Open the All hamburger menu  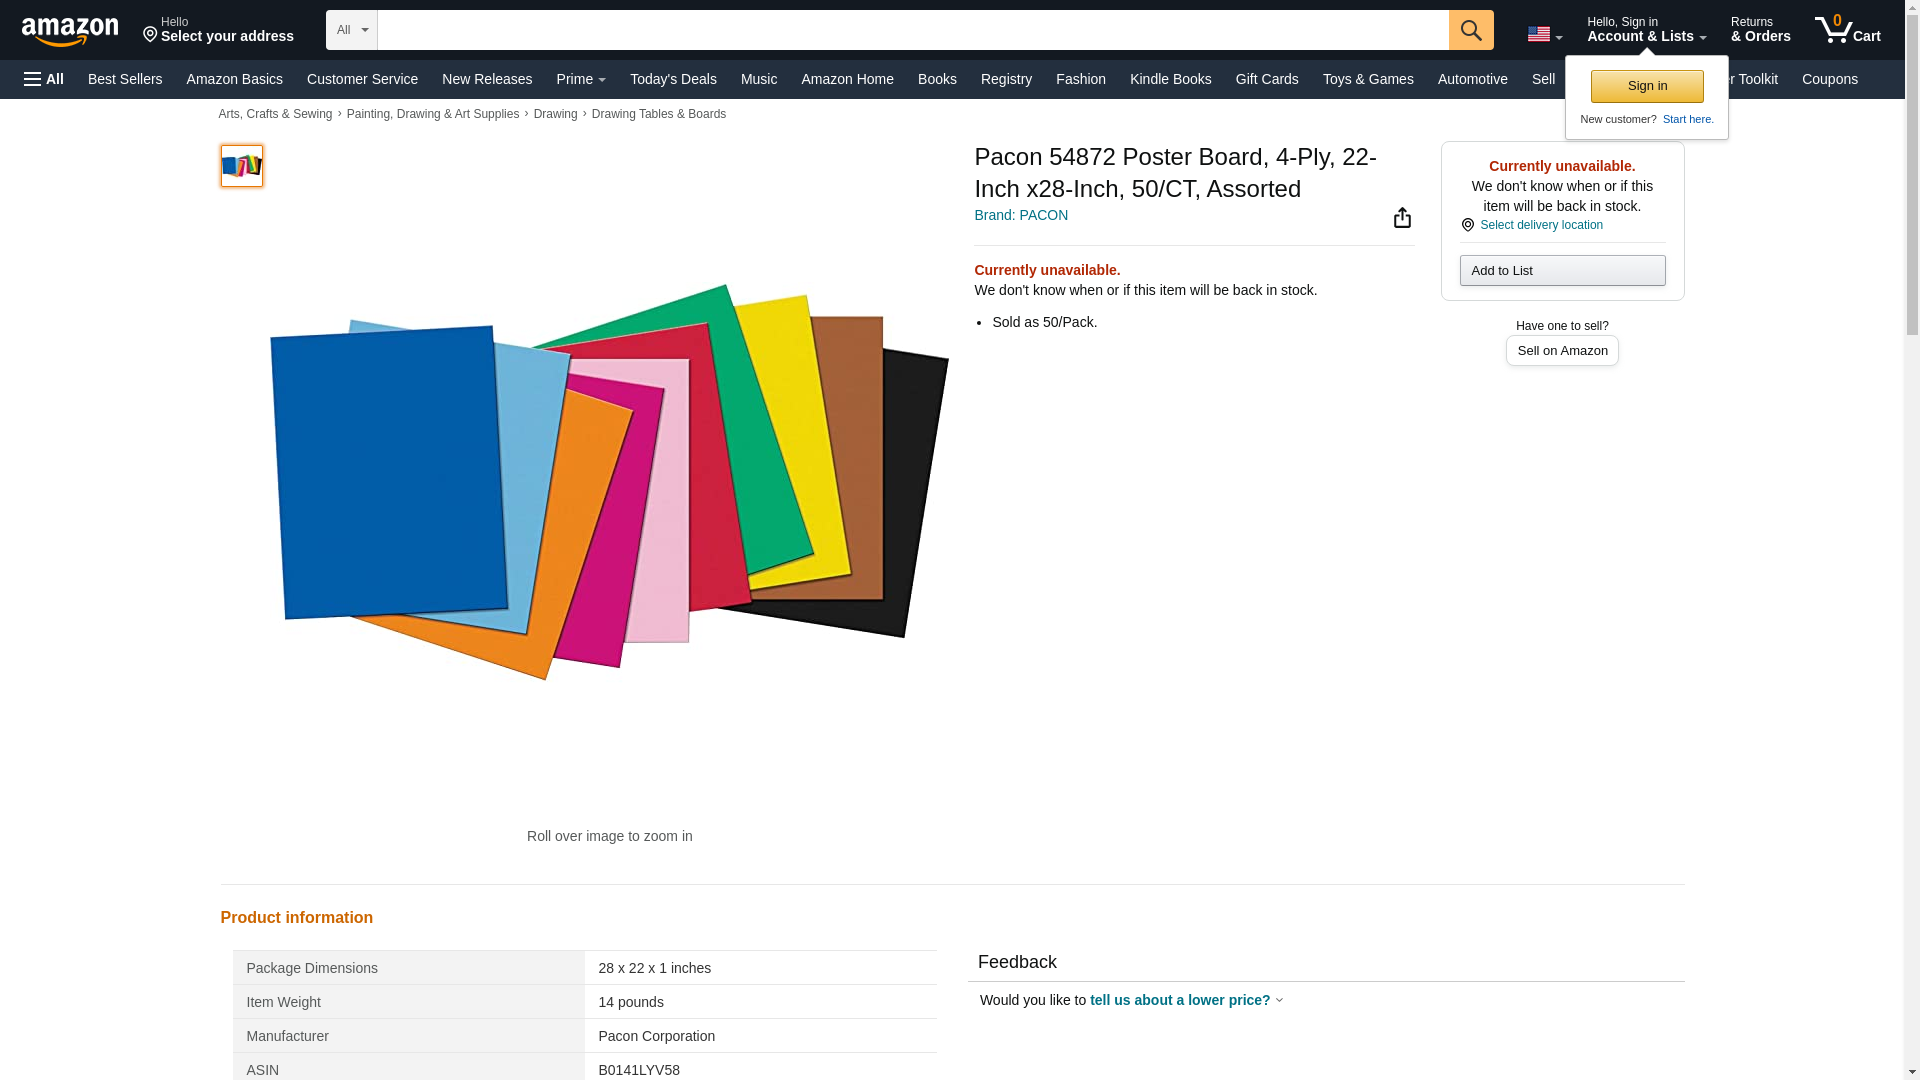(44, 79)
